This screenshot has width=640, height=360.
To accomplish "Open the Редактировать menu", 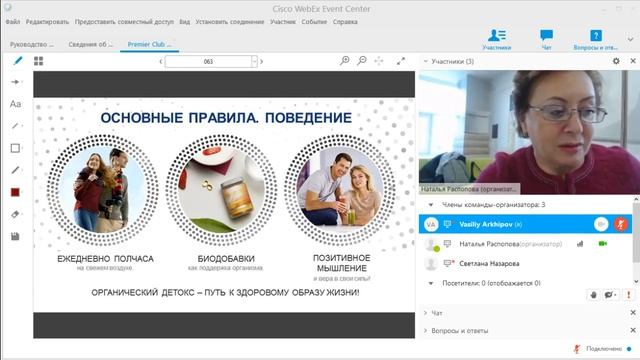I will 47,22.
